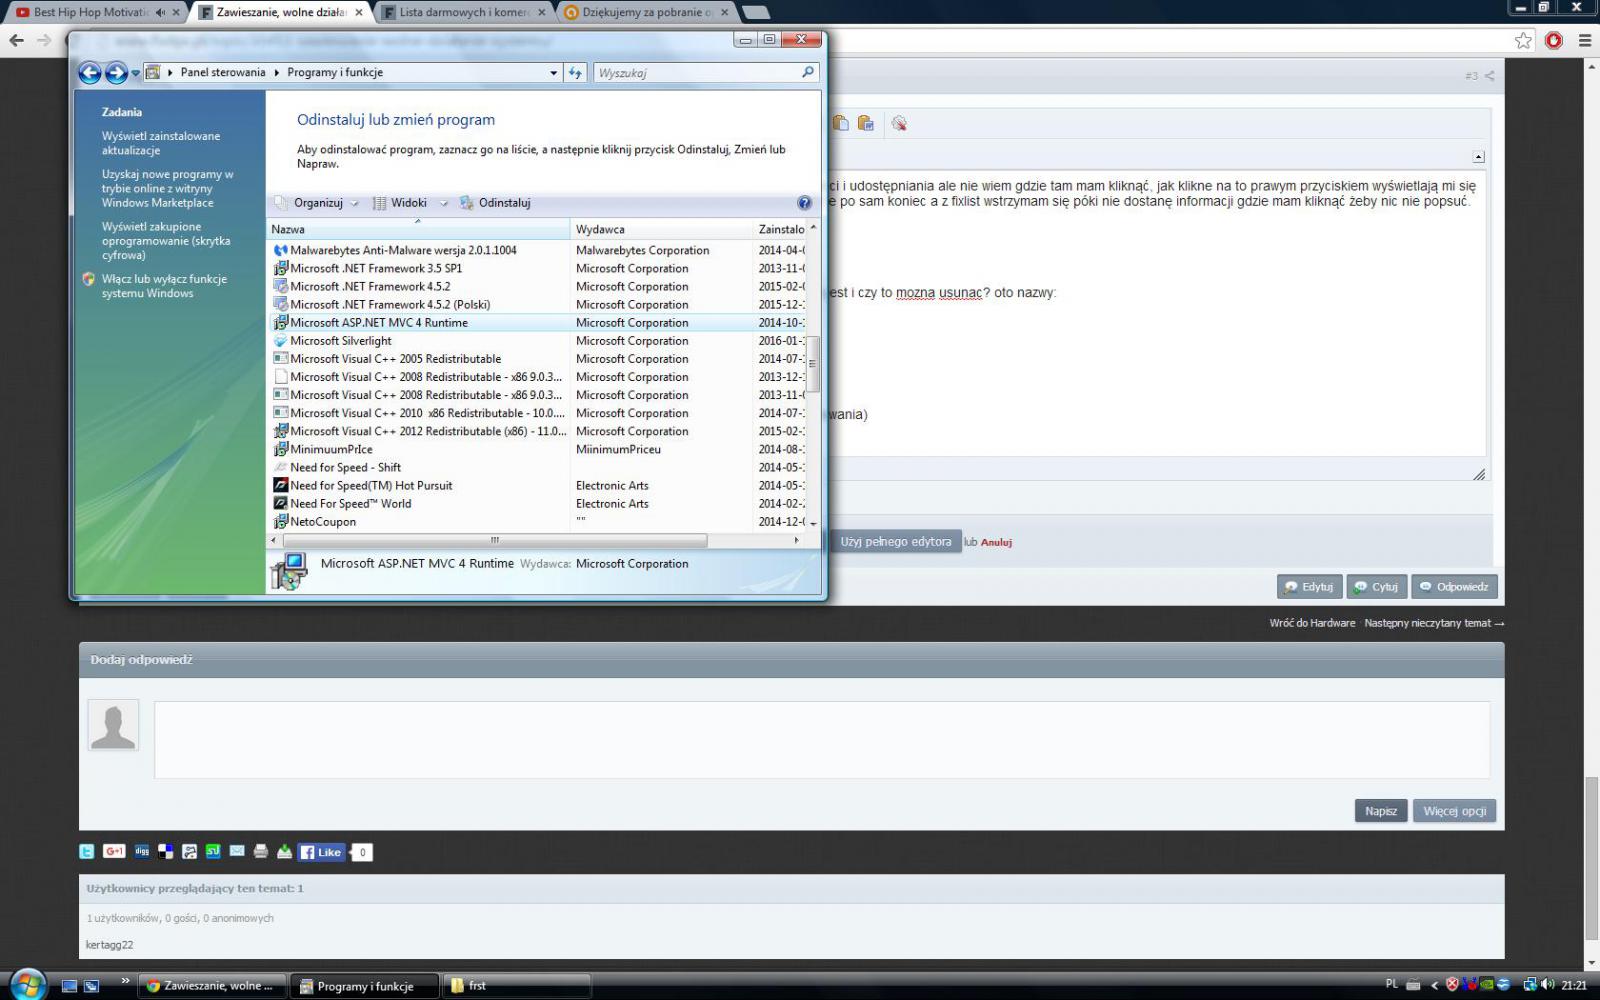The image size is (1600, 1000).
Task: Click the NVIDIA tray icon
Action: (1487, 985)
